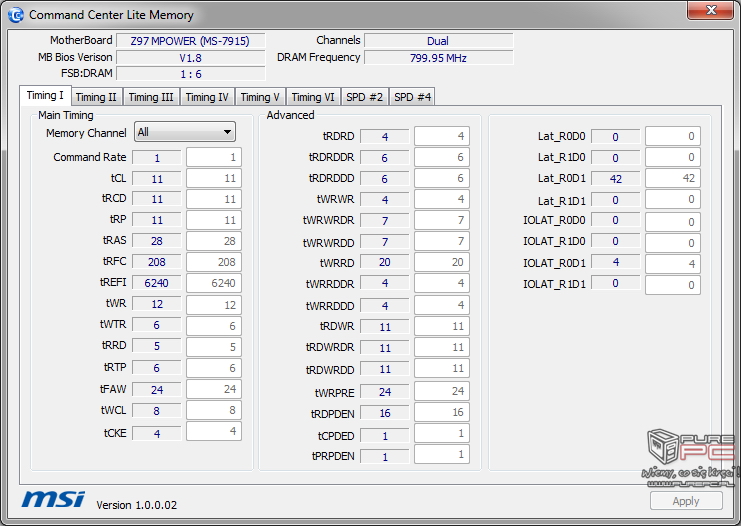Select the IOLAT_R0D1 editable field

click(672, 263)
